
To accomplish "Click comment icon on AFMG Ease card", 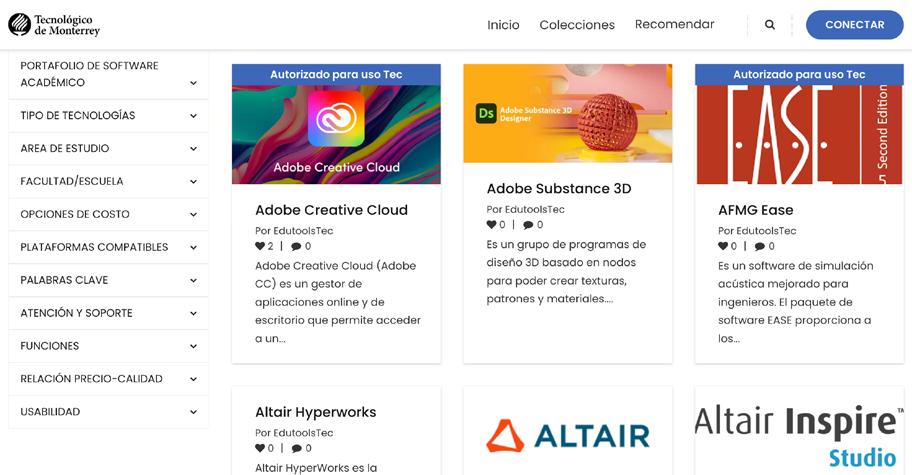I will pos(760,246).
